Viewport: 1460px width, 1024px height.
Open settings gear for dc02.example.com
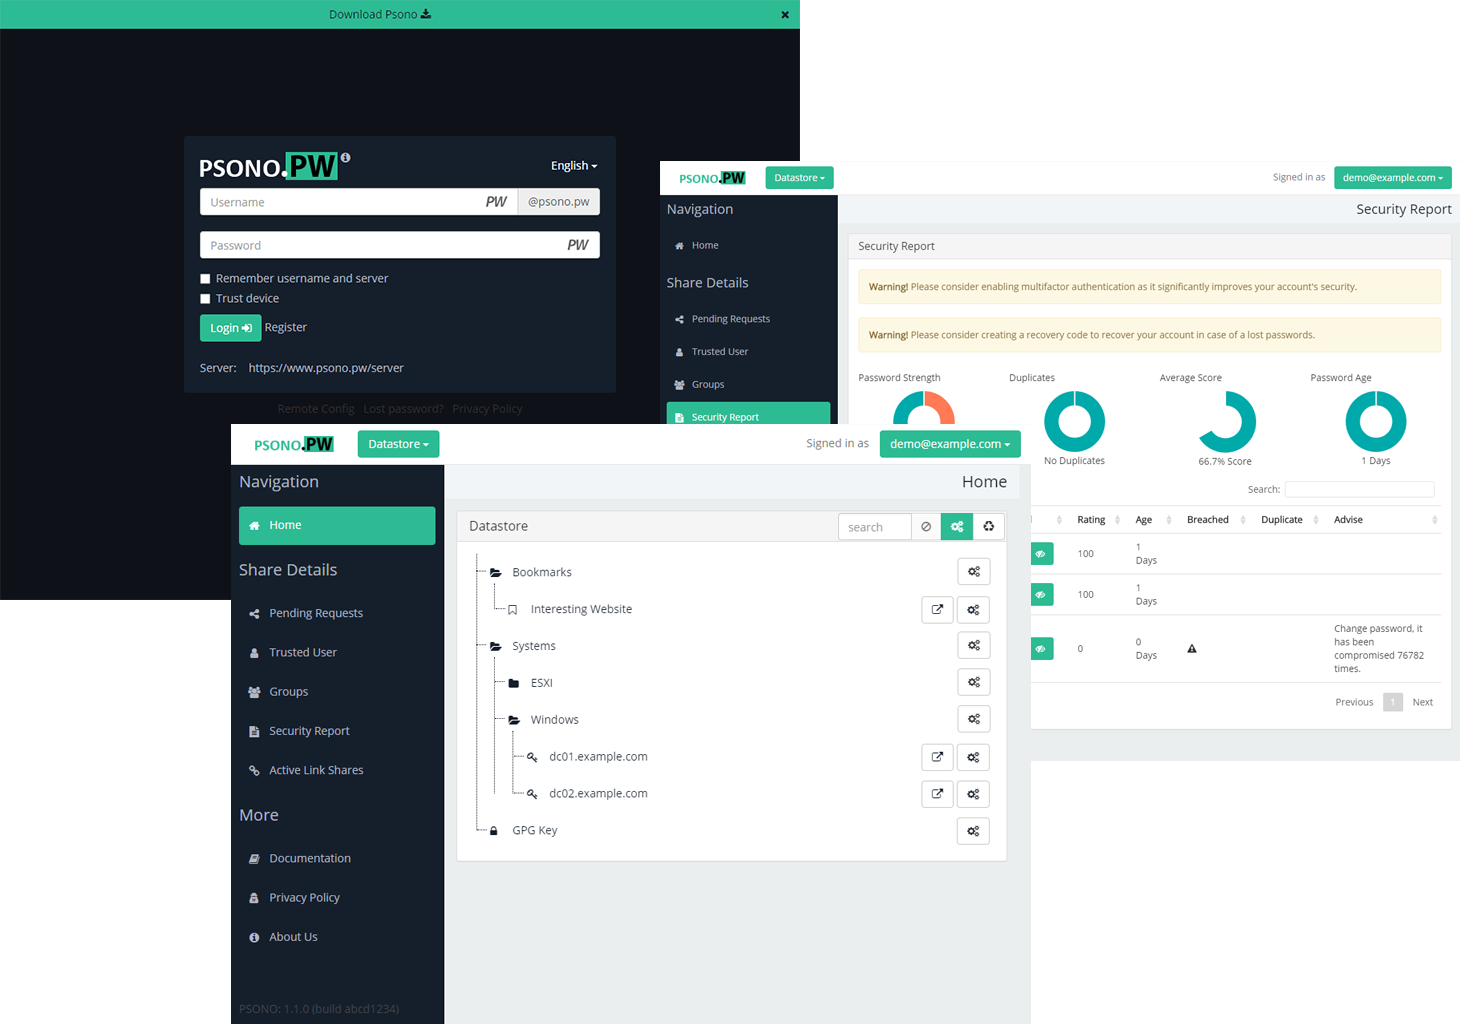click(x=973, y=794)
